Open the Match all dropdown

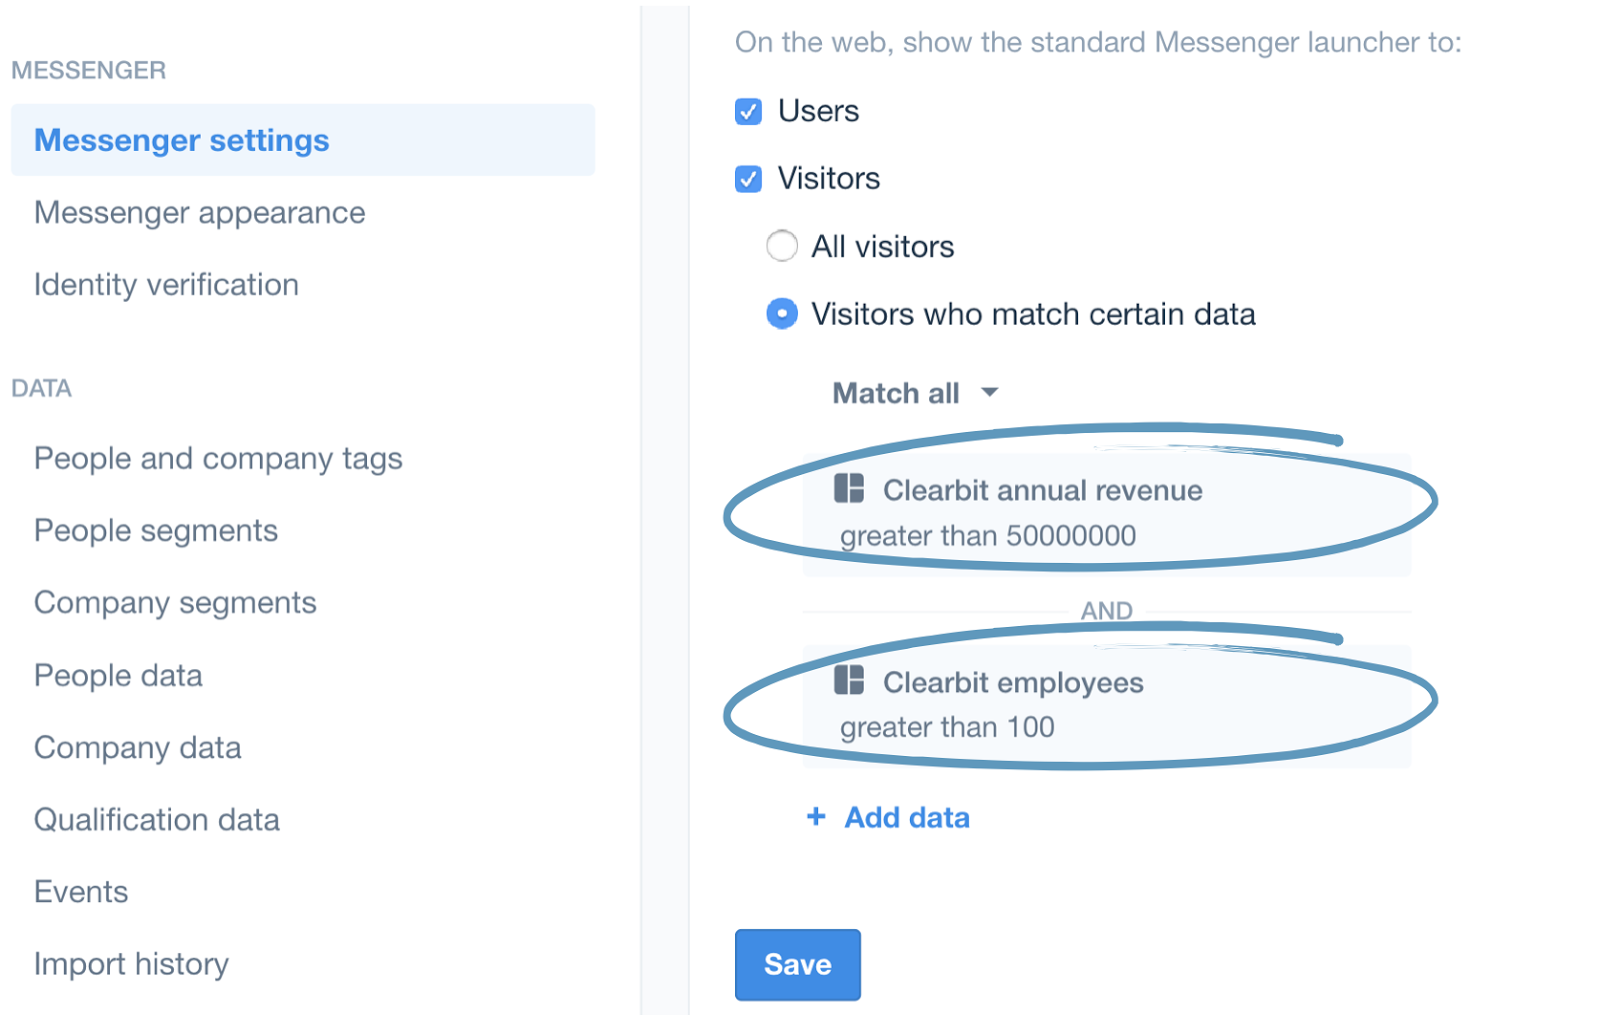click(x=916, y=392)
